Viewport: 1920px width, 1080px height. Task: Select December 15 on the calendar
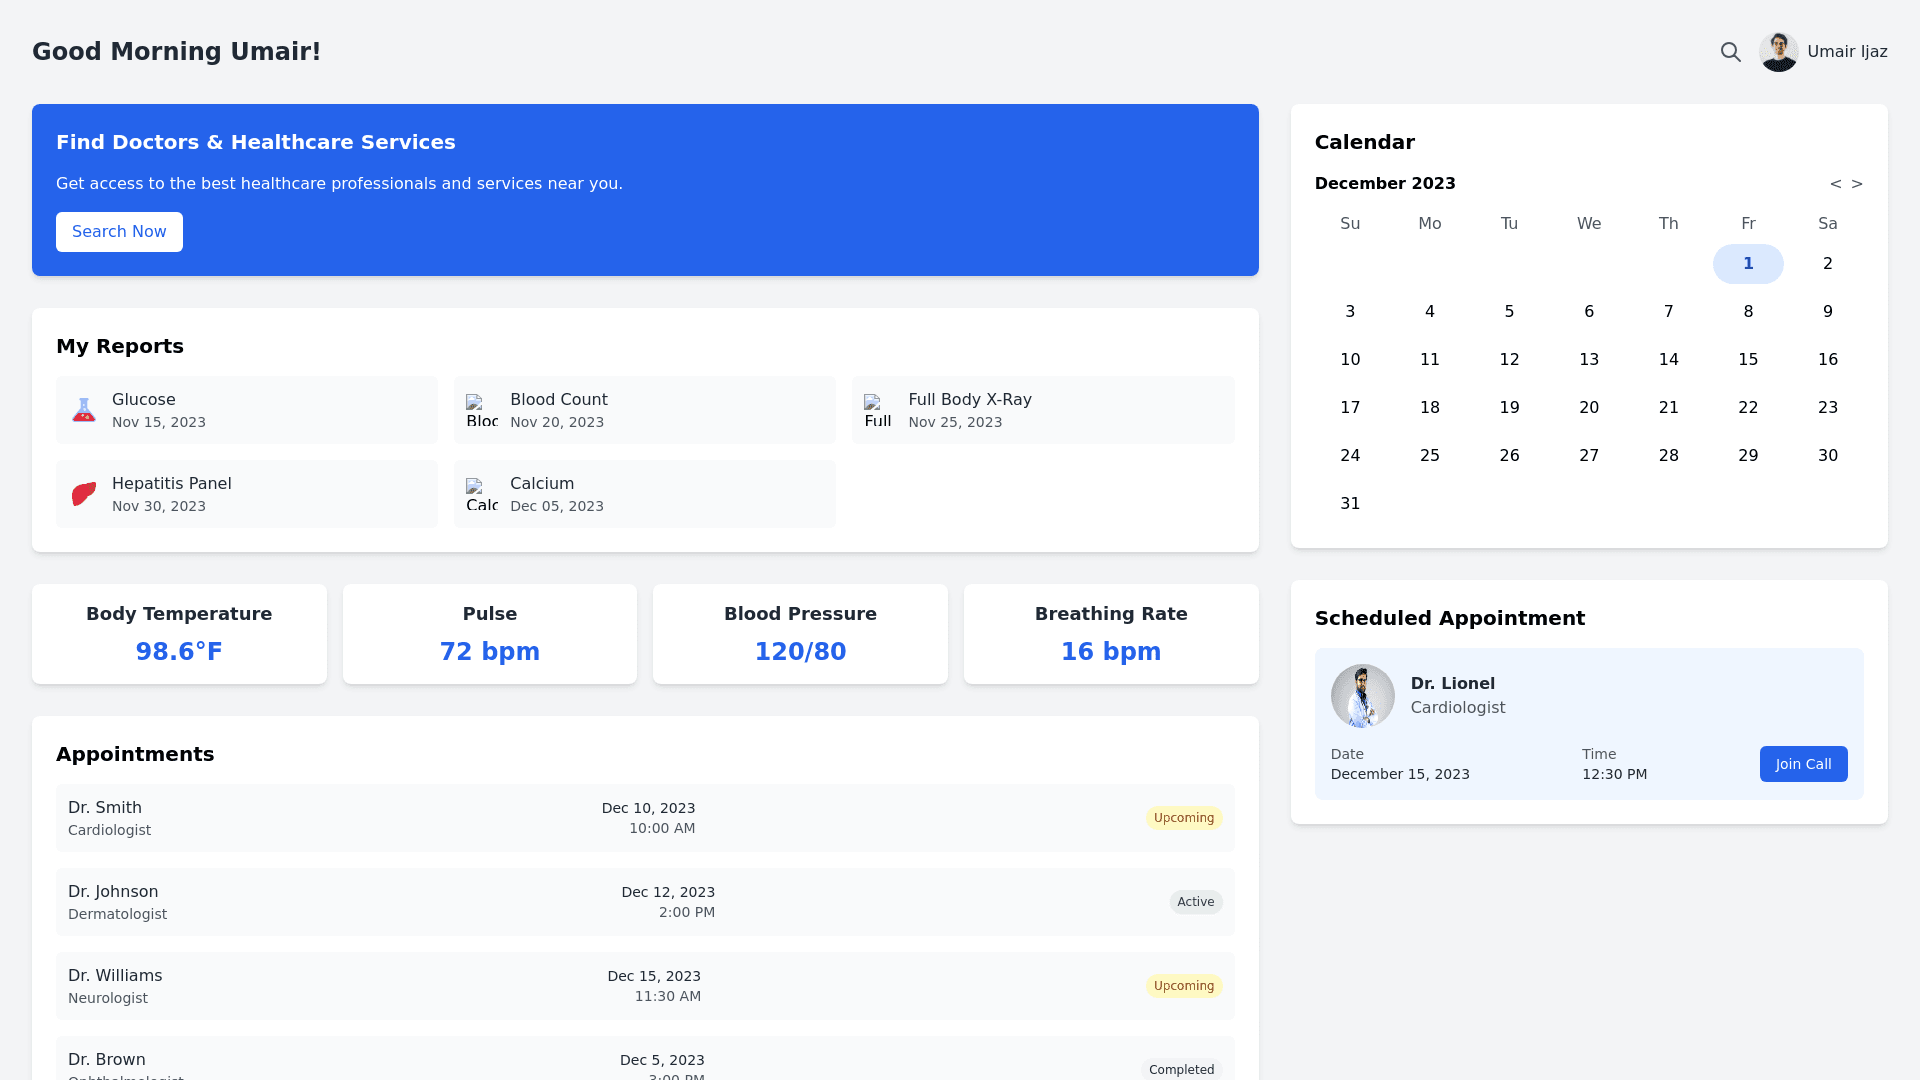(x=1748, y=360)
